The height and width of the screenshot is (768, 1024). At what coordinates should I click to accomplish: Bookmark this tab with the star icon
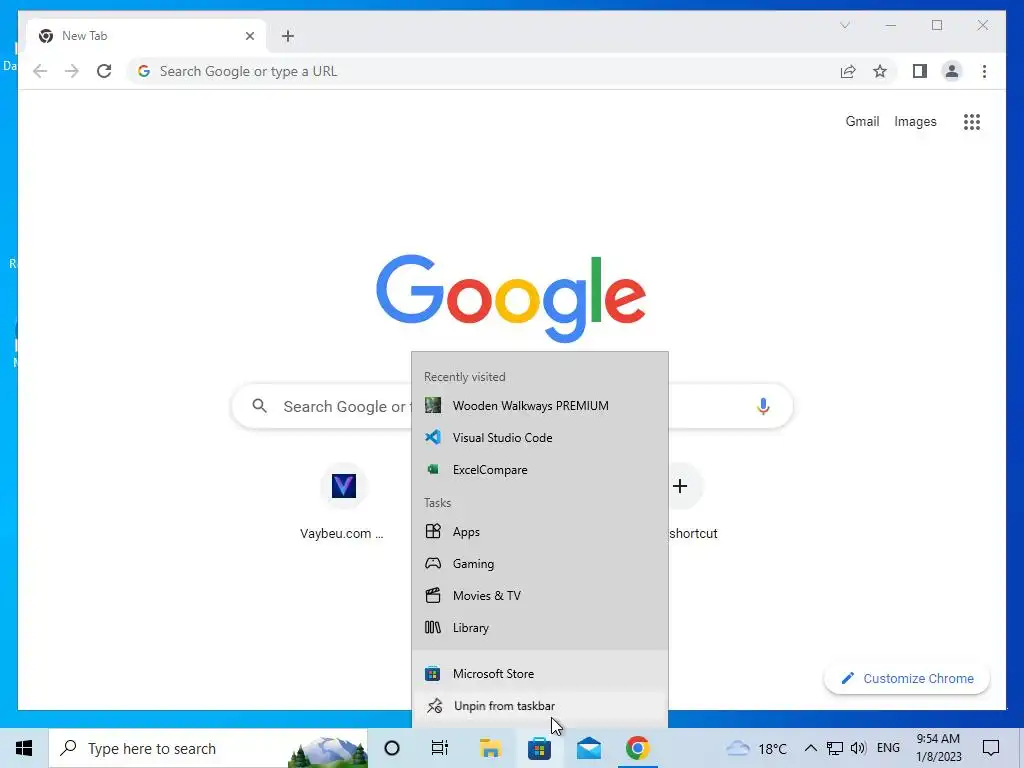point(880,71)
